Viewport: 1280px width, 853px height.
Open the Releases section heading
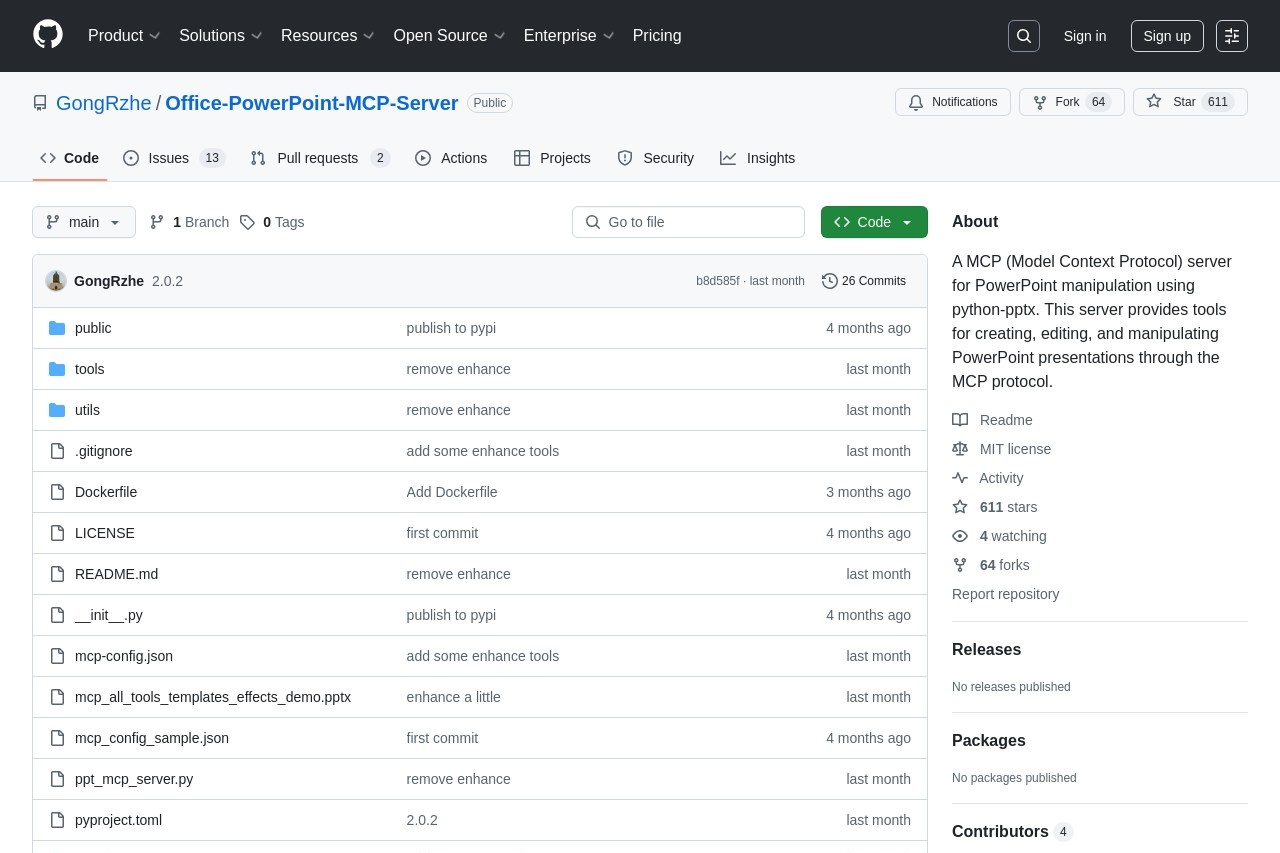tap(986, 650)
